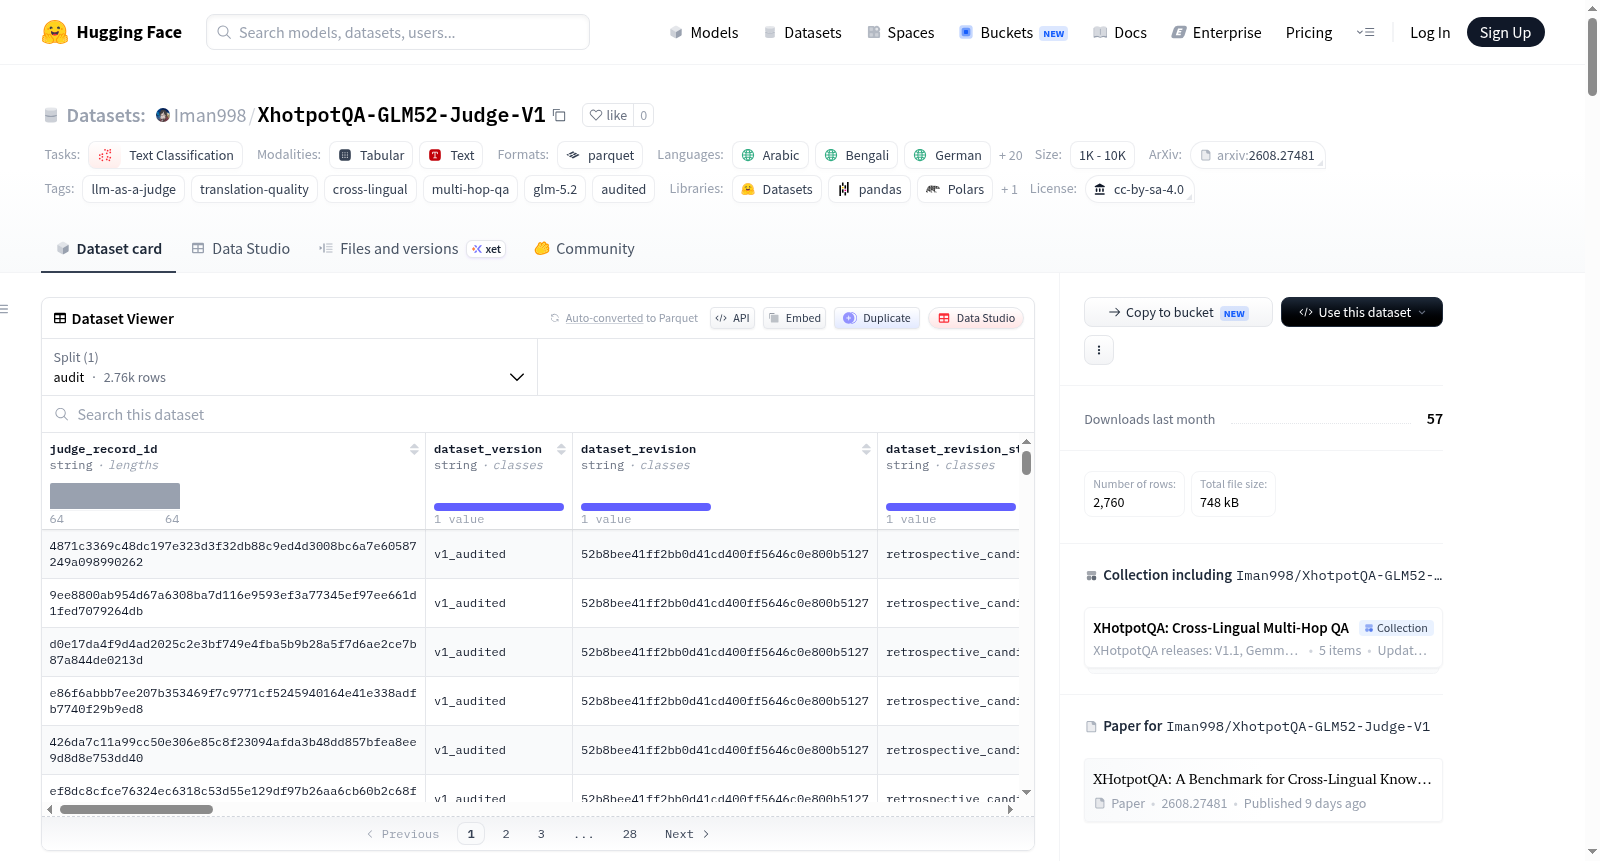
Task: Open Files and versions tab
Action: (x=412, y=248)
